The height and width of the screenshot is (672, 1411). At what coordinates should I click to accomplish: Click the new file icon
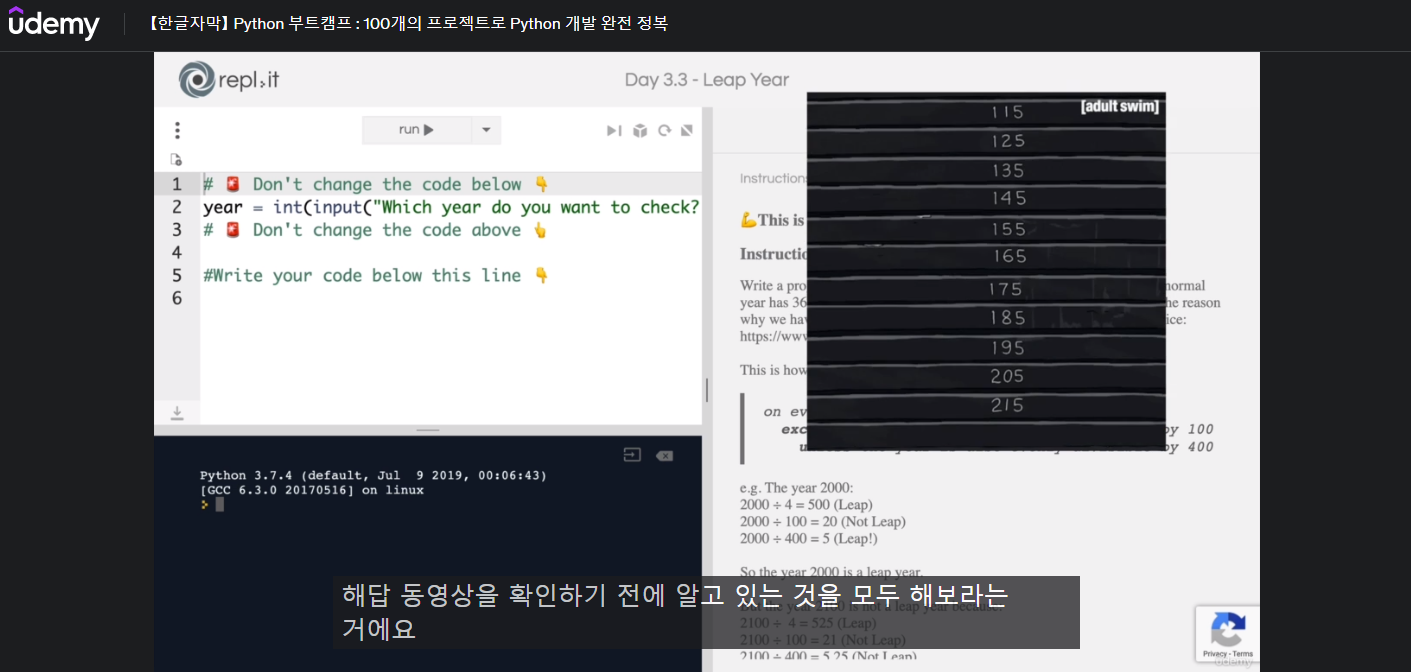click(177, 159)
